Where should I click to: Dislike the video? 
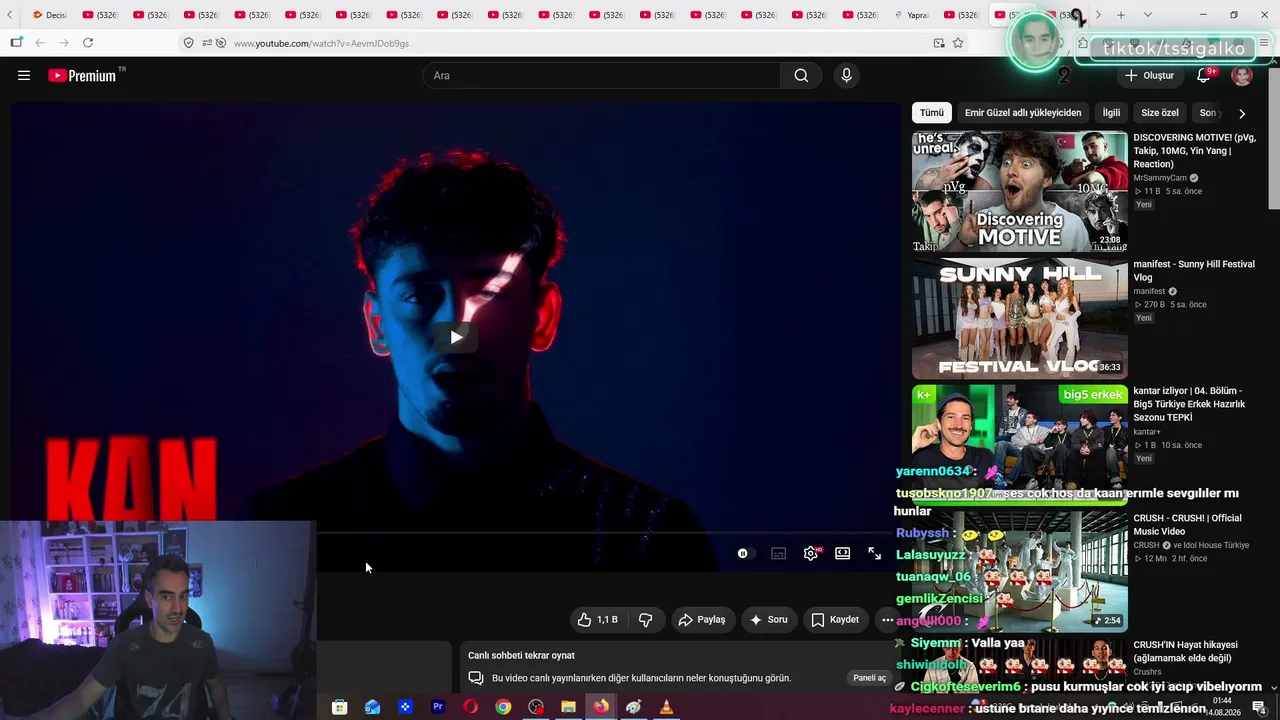[646, 620]
